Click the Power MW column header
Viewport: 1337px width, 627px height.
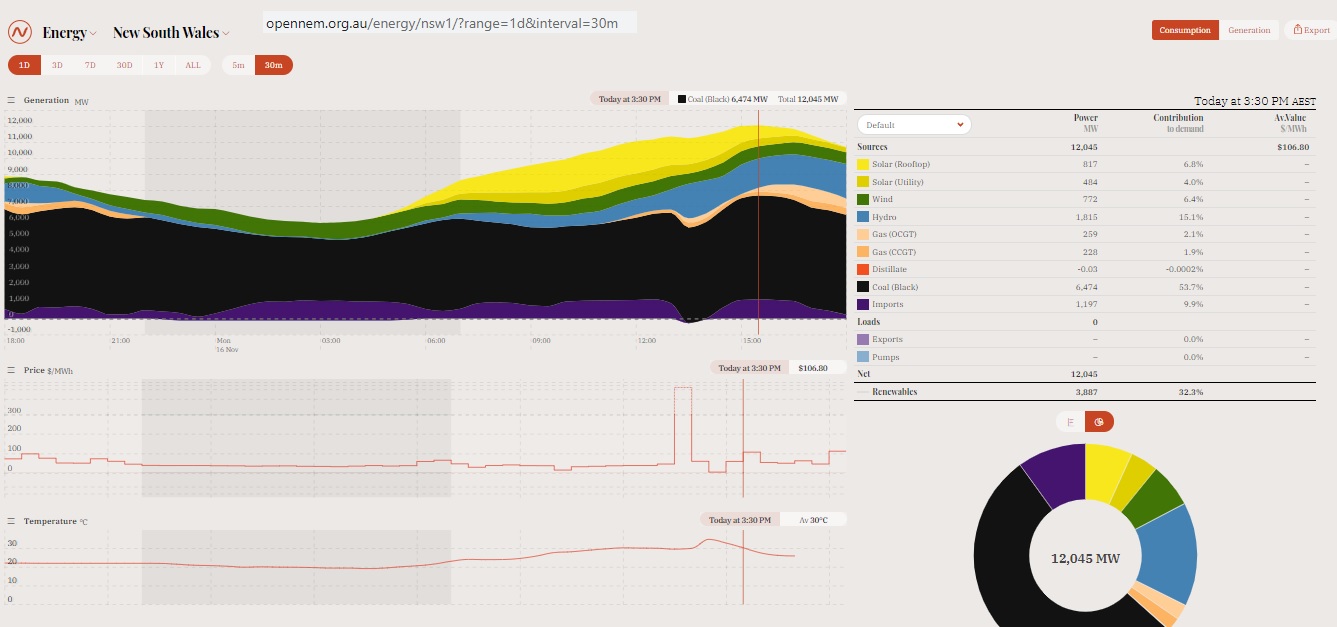coord(1085,123)
